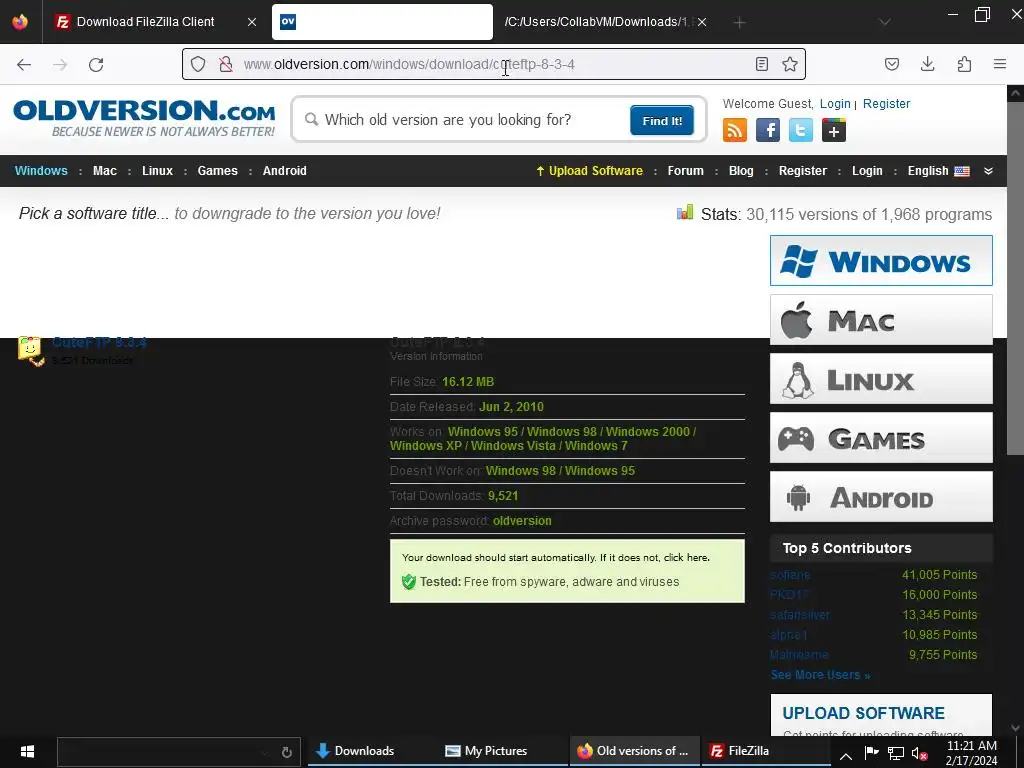The width and height of the screenshot is (1024, 768).
Task: Follow the Register link beside Welcome Guest
Action: (x=886, y=103)
